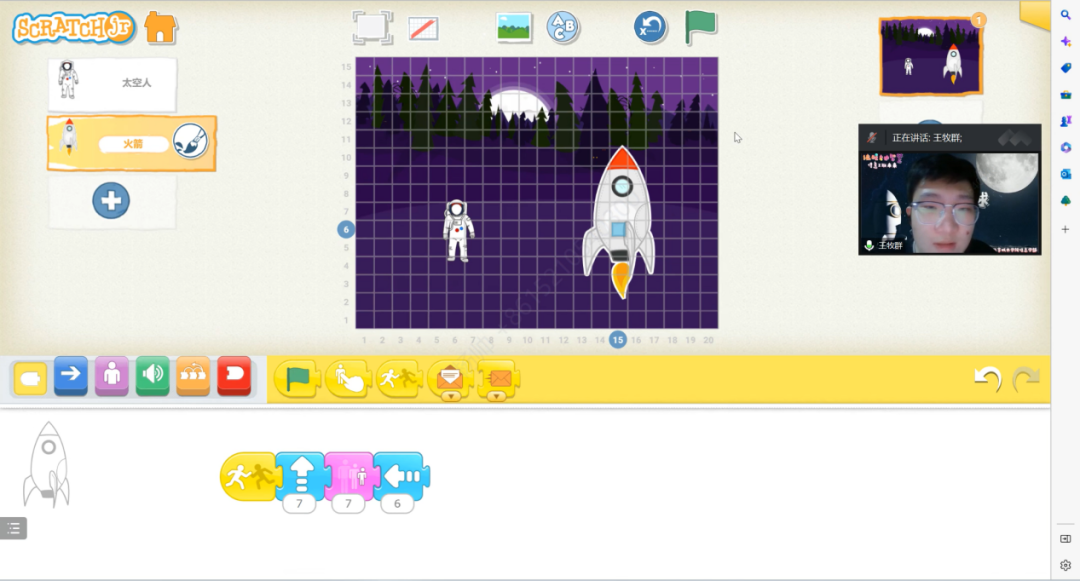
Task: Expand the color dropdown on start-on-message block
Action: tap(450, 396)
